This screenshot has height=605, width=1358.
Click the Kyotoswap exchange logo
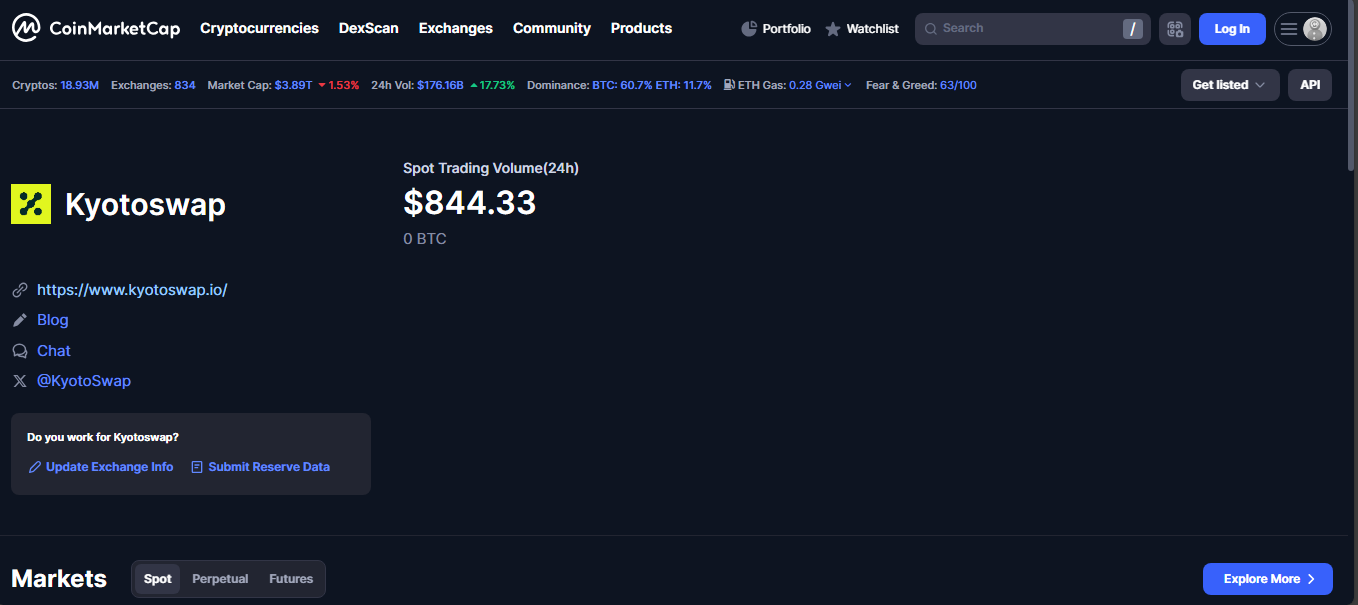[x=31, y=204]
